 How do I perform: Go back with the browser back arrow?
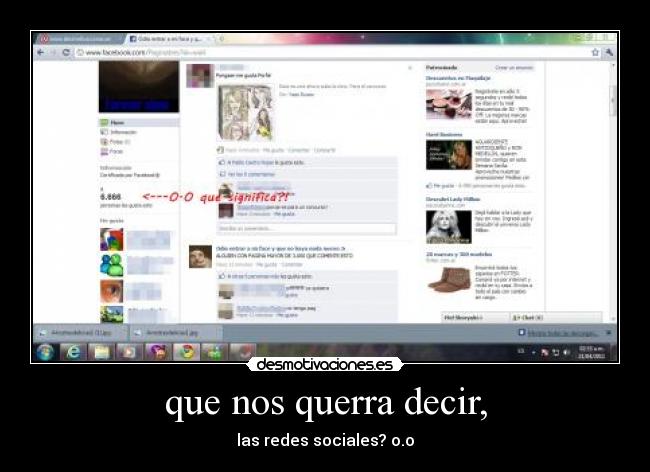[40, 53]
